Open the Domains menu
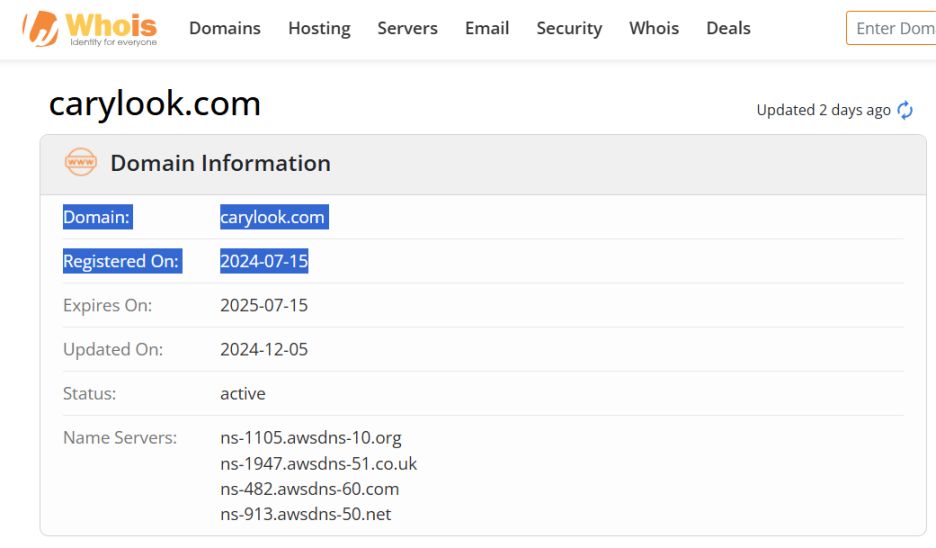This screenshot has height=548, width=936. 225,28
